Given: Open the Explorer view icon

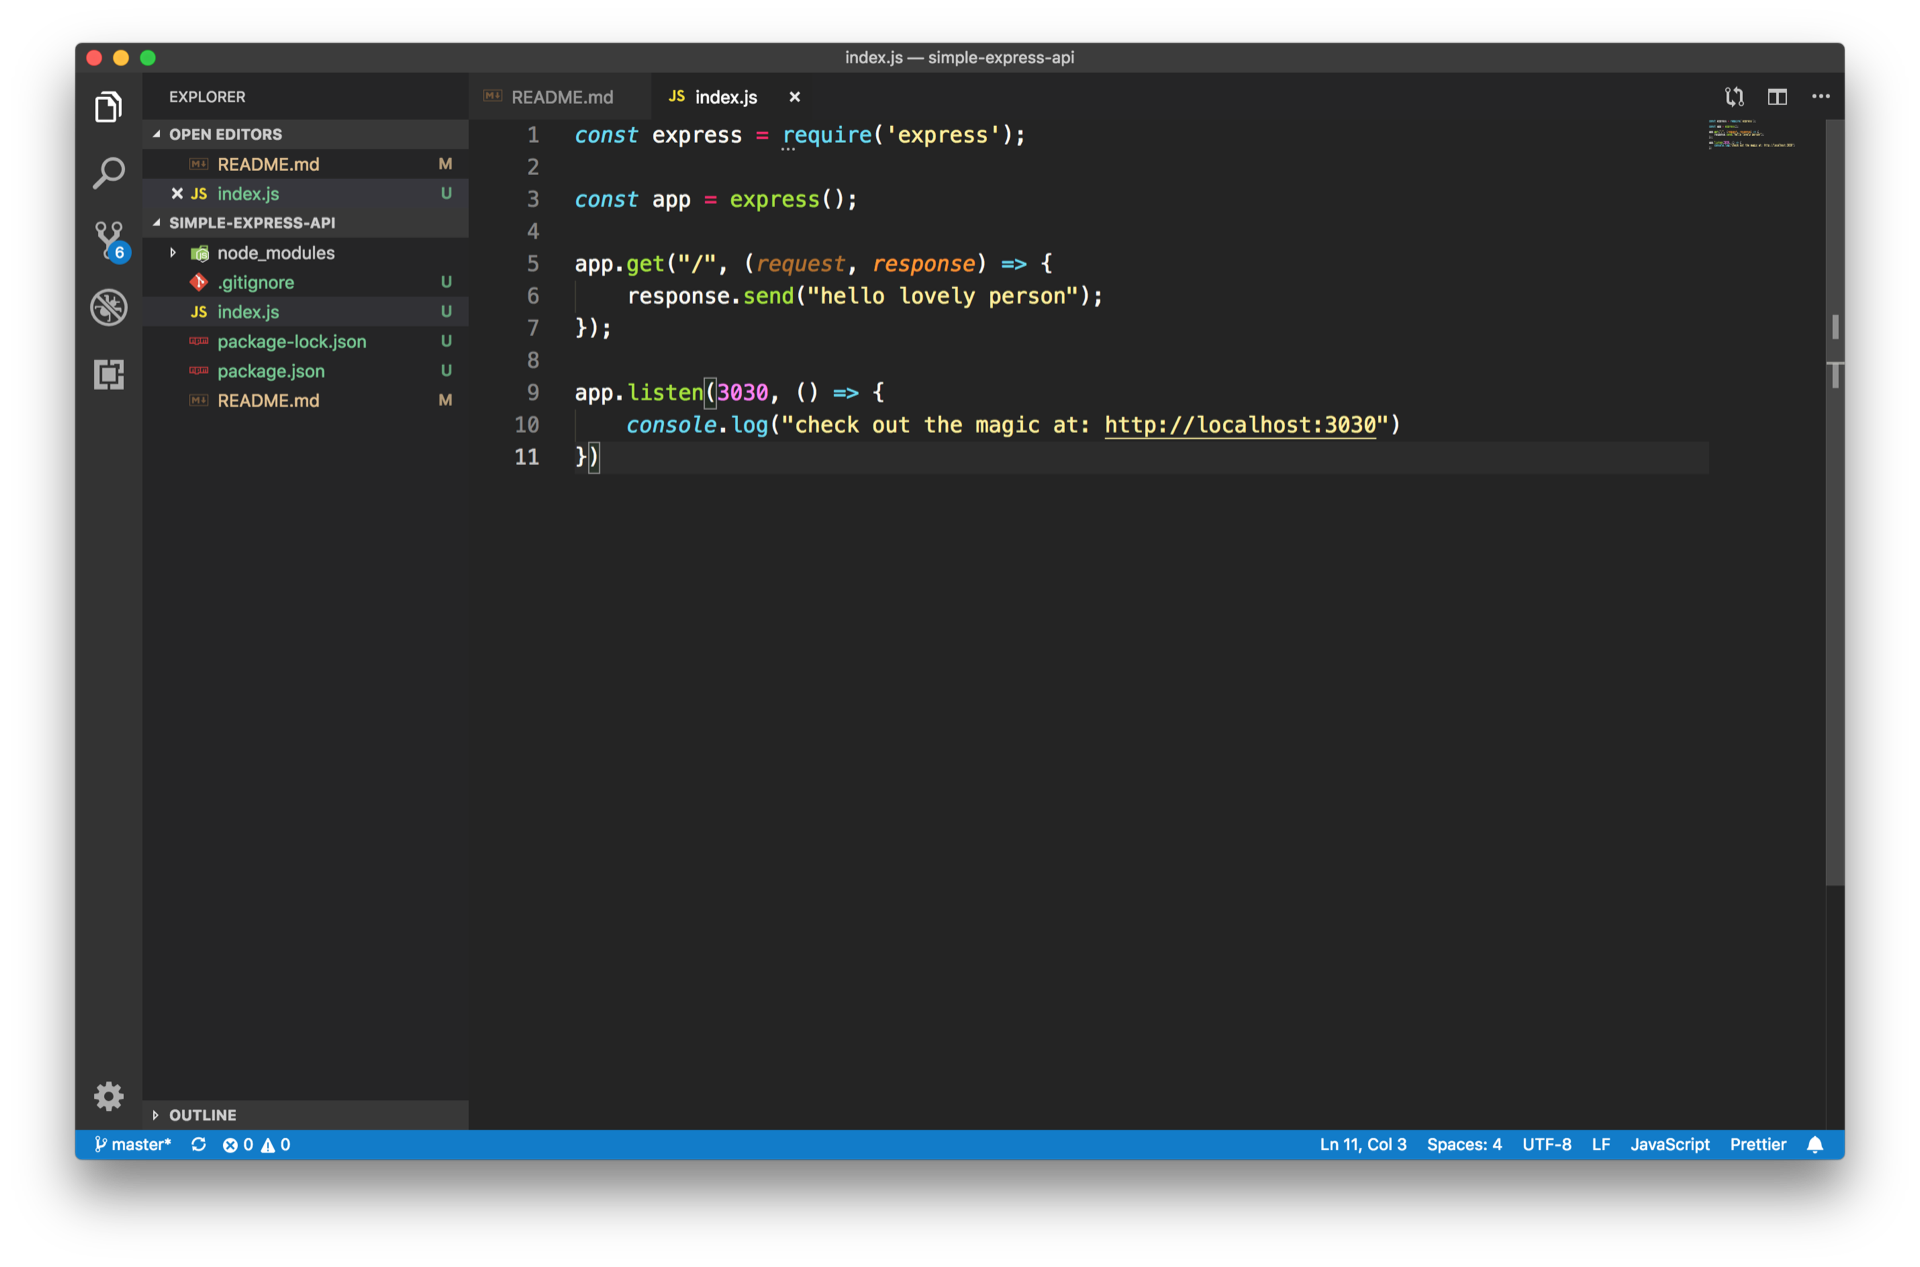Looking at the screenshot, I should (x=108, y=107).
